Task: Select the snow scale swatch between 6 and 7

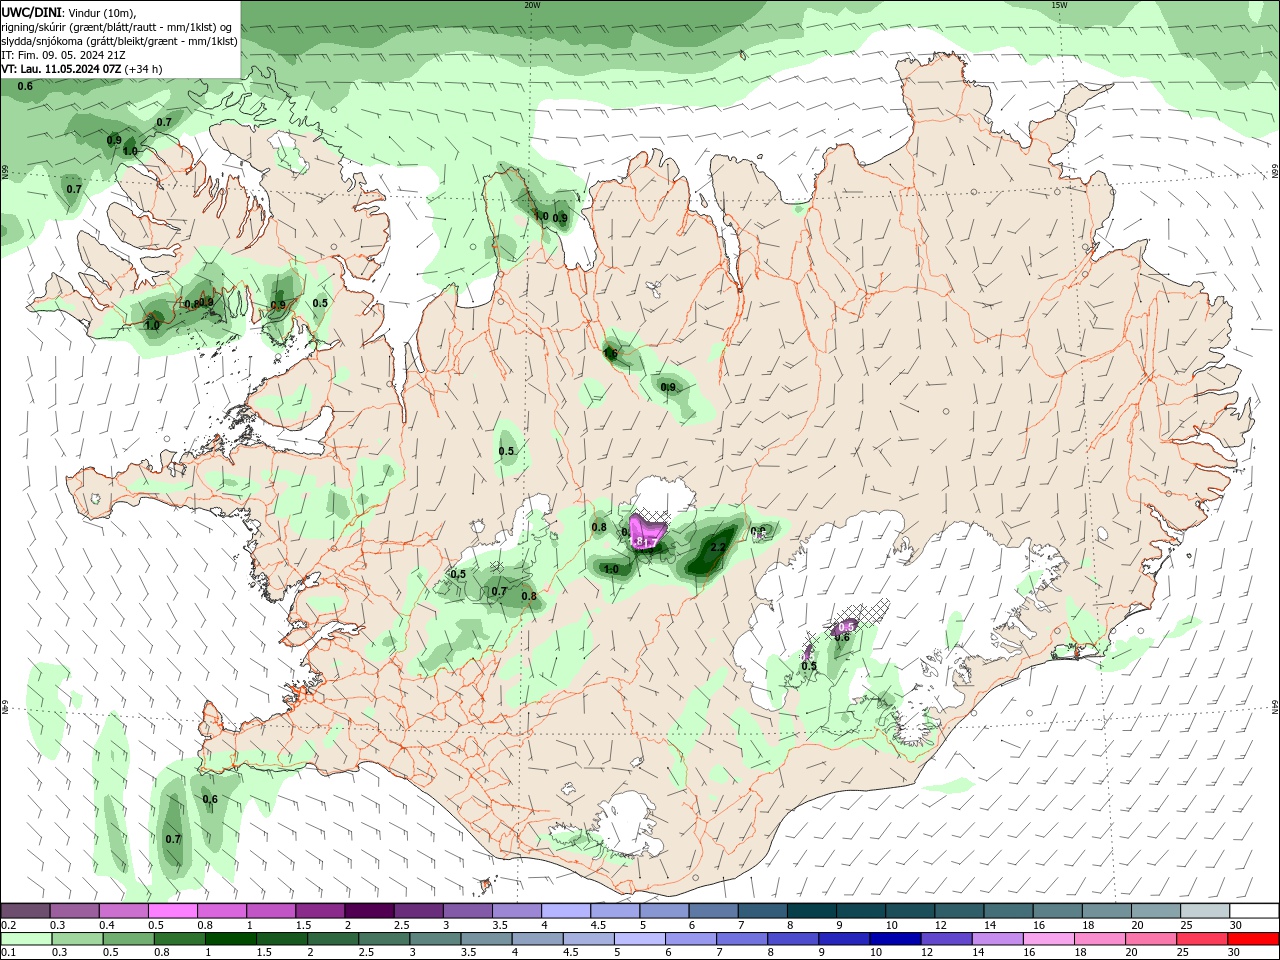Action: (x=714, y=910)
